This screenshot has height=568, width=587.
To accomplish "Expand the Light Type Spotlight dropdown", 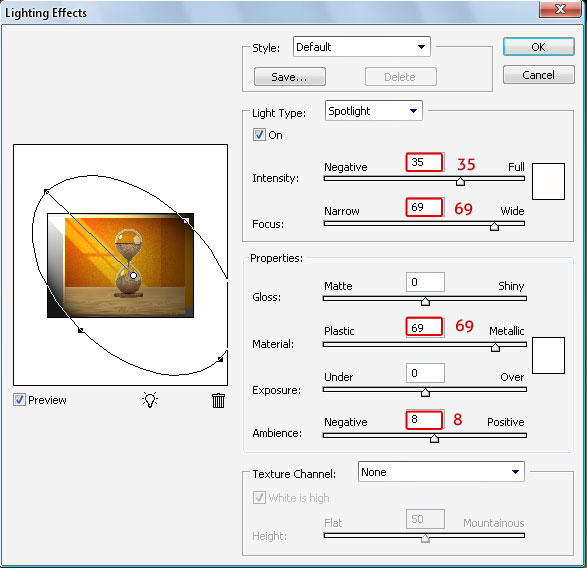I will tap(374, 110).
